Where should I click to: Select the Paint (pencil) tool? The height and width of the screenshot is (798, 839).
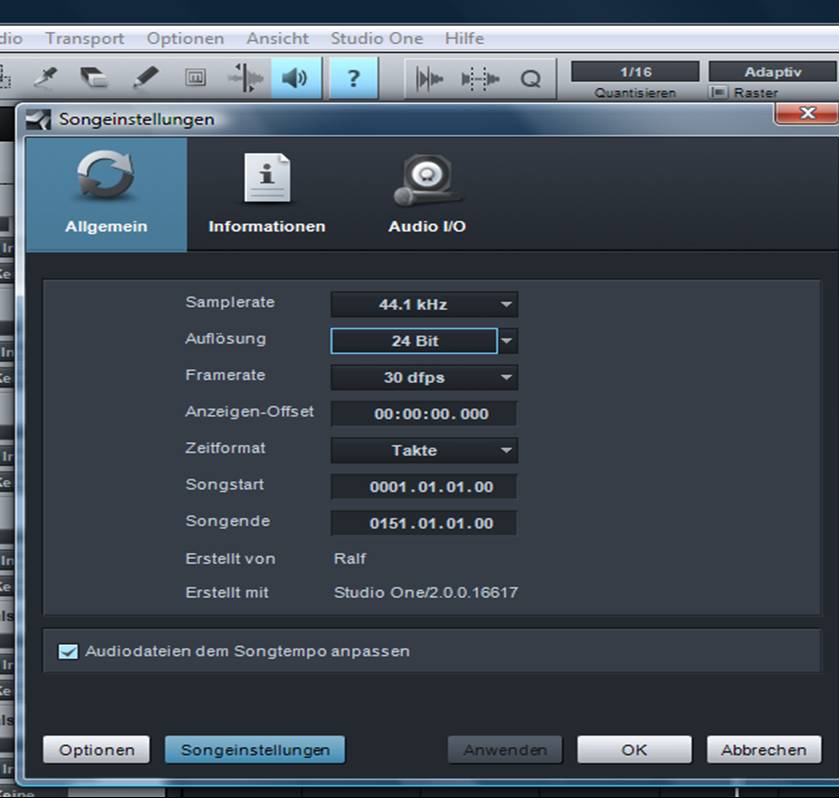tap(146, 78)
